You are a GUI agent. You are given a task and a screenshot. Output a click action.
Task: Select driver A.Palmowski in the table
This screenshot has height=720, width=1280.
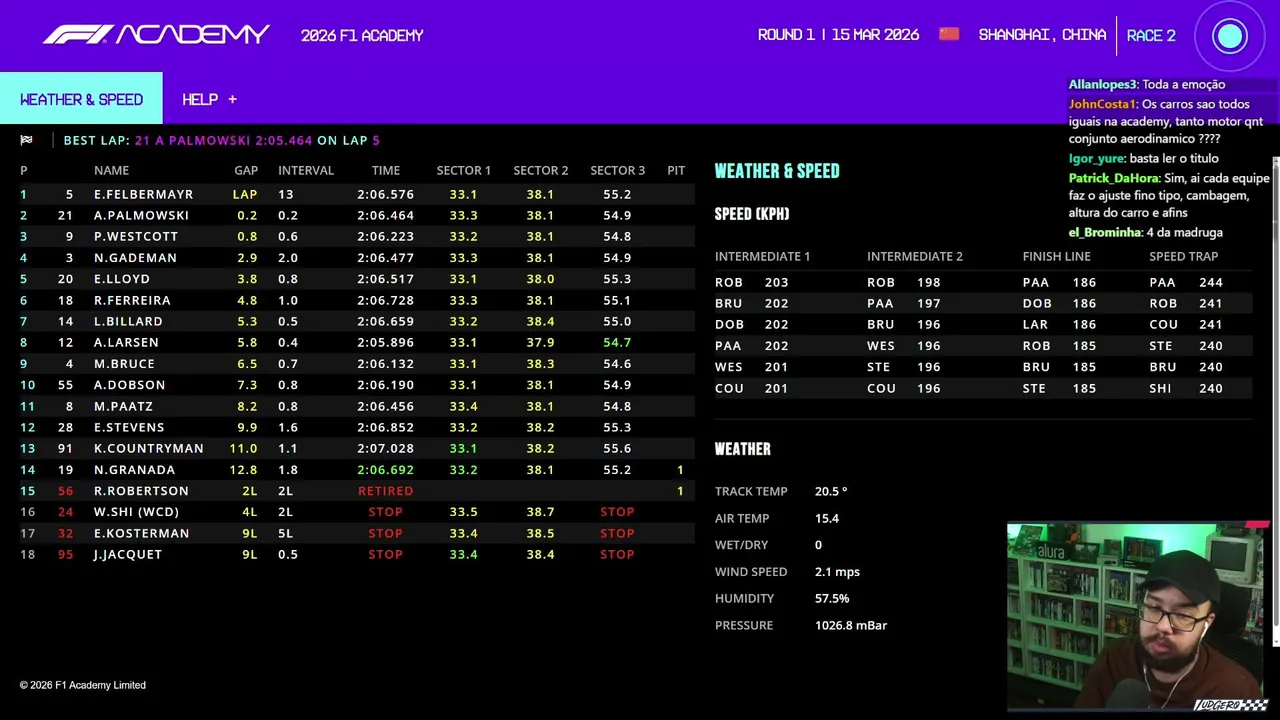pyautogui.click(x=141, y=215)
